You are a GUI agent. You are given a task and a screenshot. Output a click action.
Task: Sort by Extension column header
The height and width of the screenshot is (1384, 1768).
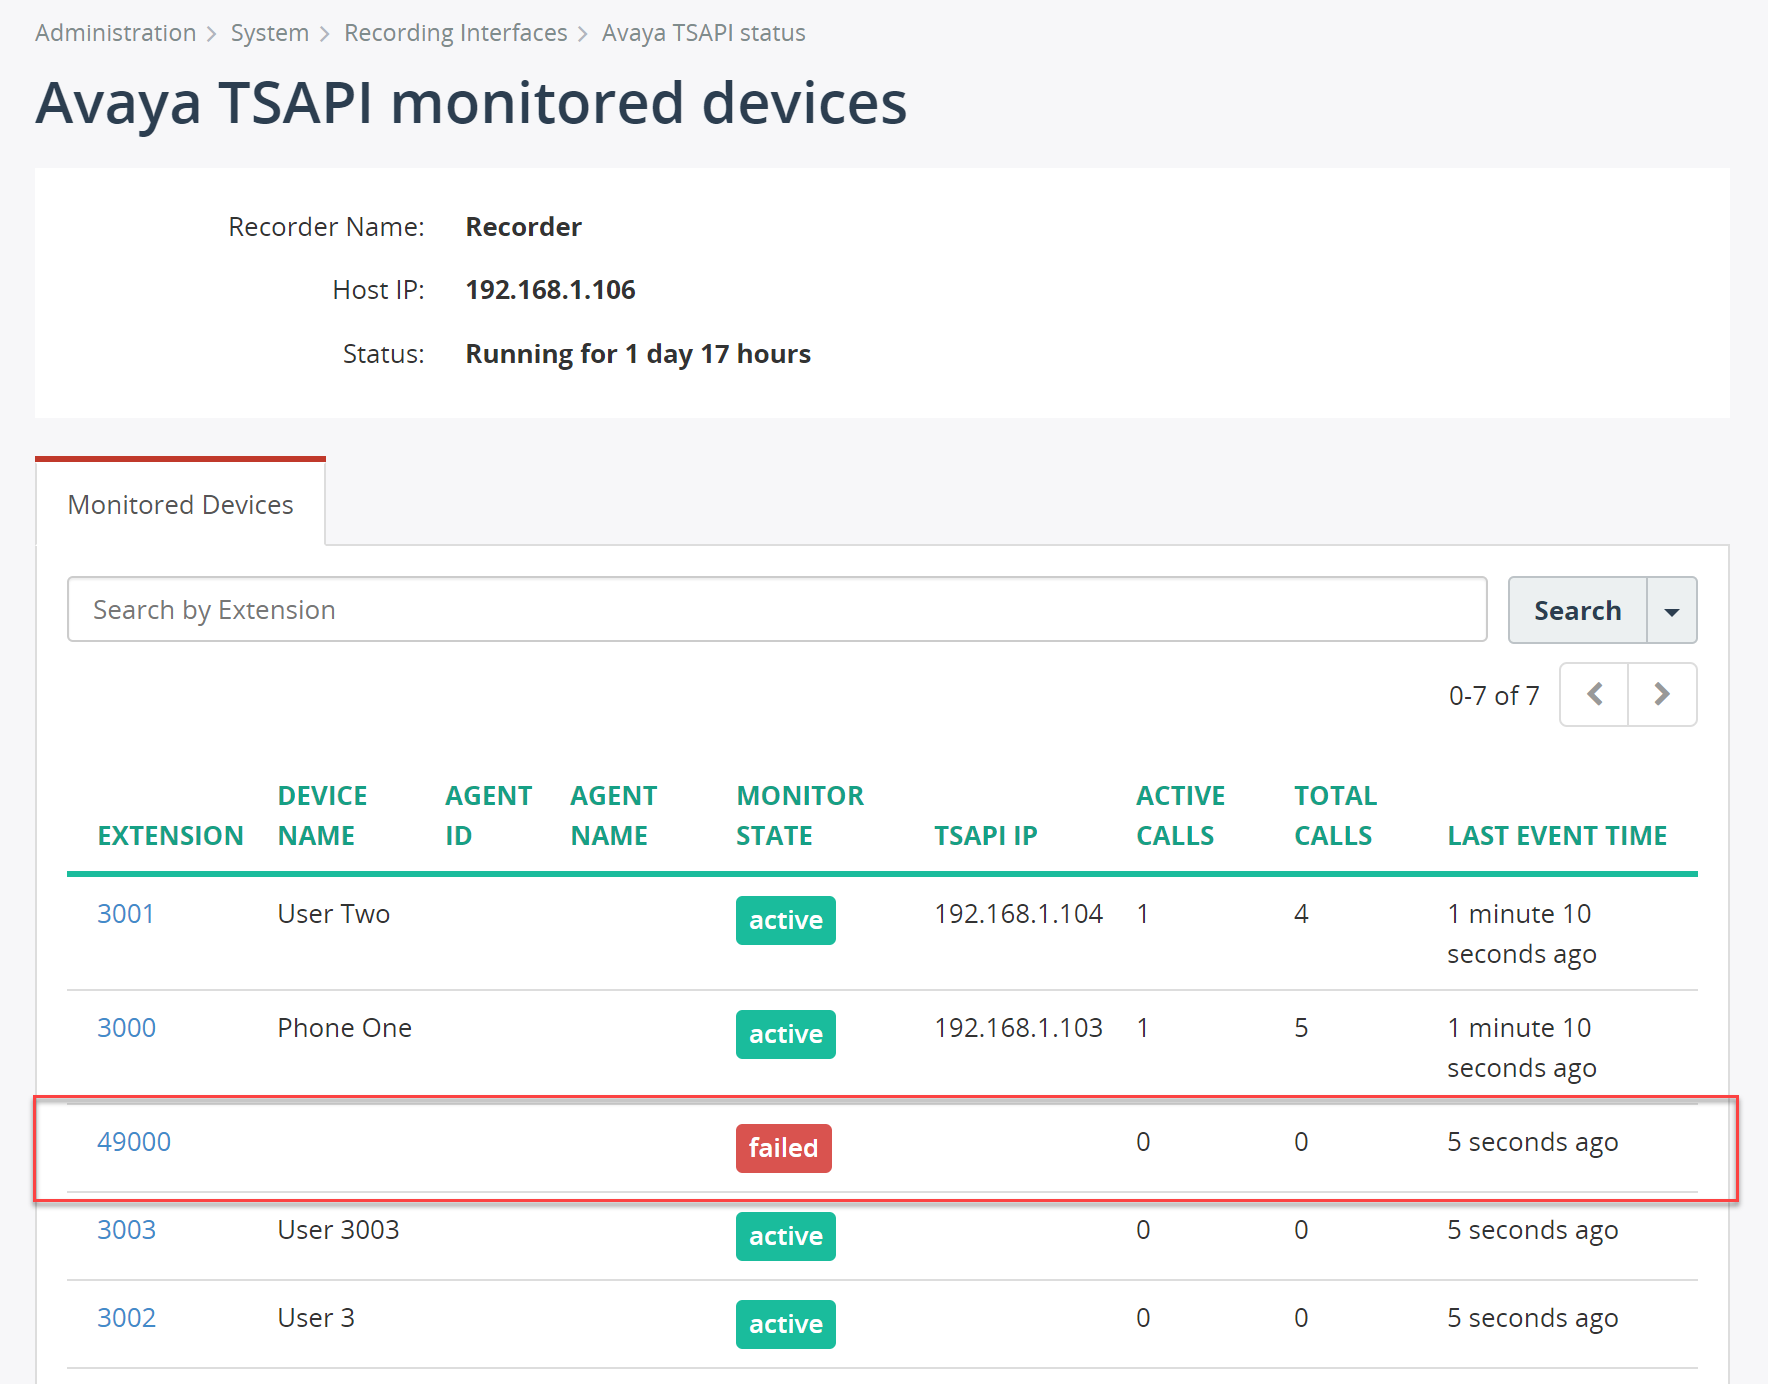(171, 836)
